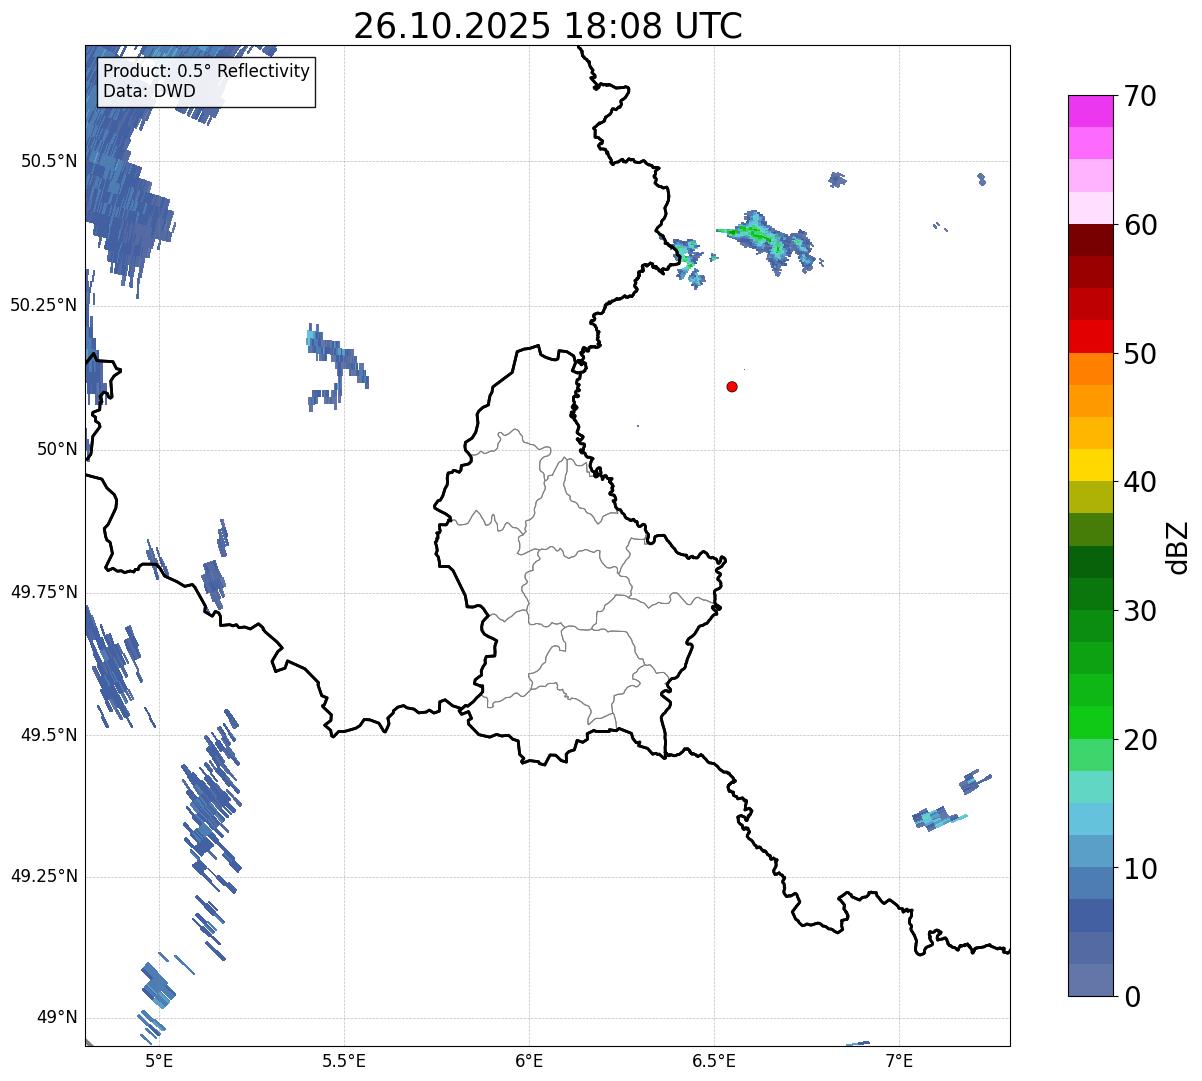Viewport: 1202px width, 1081px height.
Task: Click the 50.5°N latitude label
Action: point(49,161)
